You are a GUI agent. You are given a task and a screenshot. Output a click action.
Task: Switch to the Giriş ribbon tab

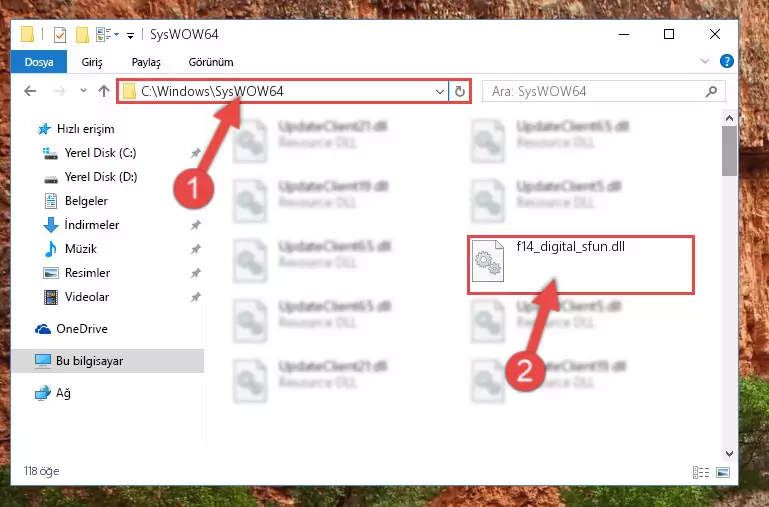(92, 62)
